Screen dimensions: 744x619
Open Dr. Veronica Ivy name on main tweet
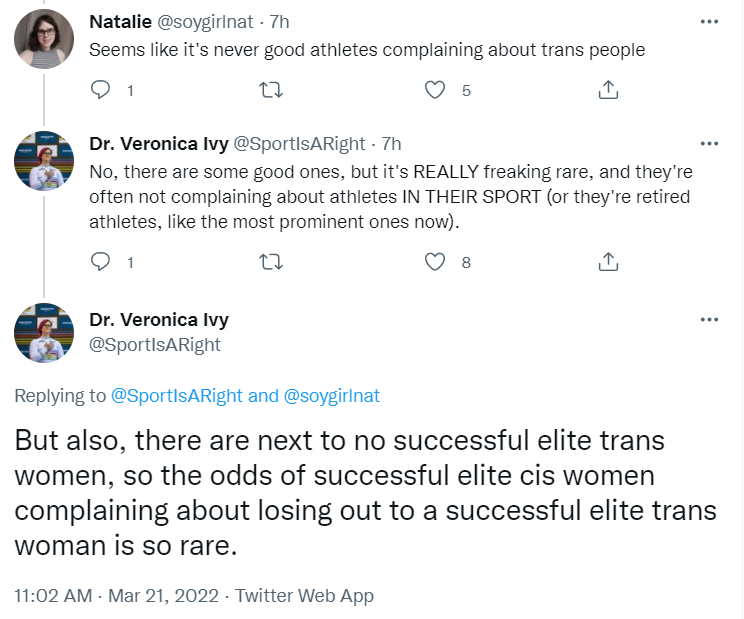[159, 320]
